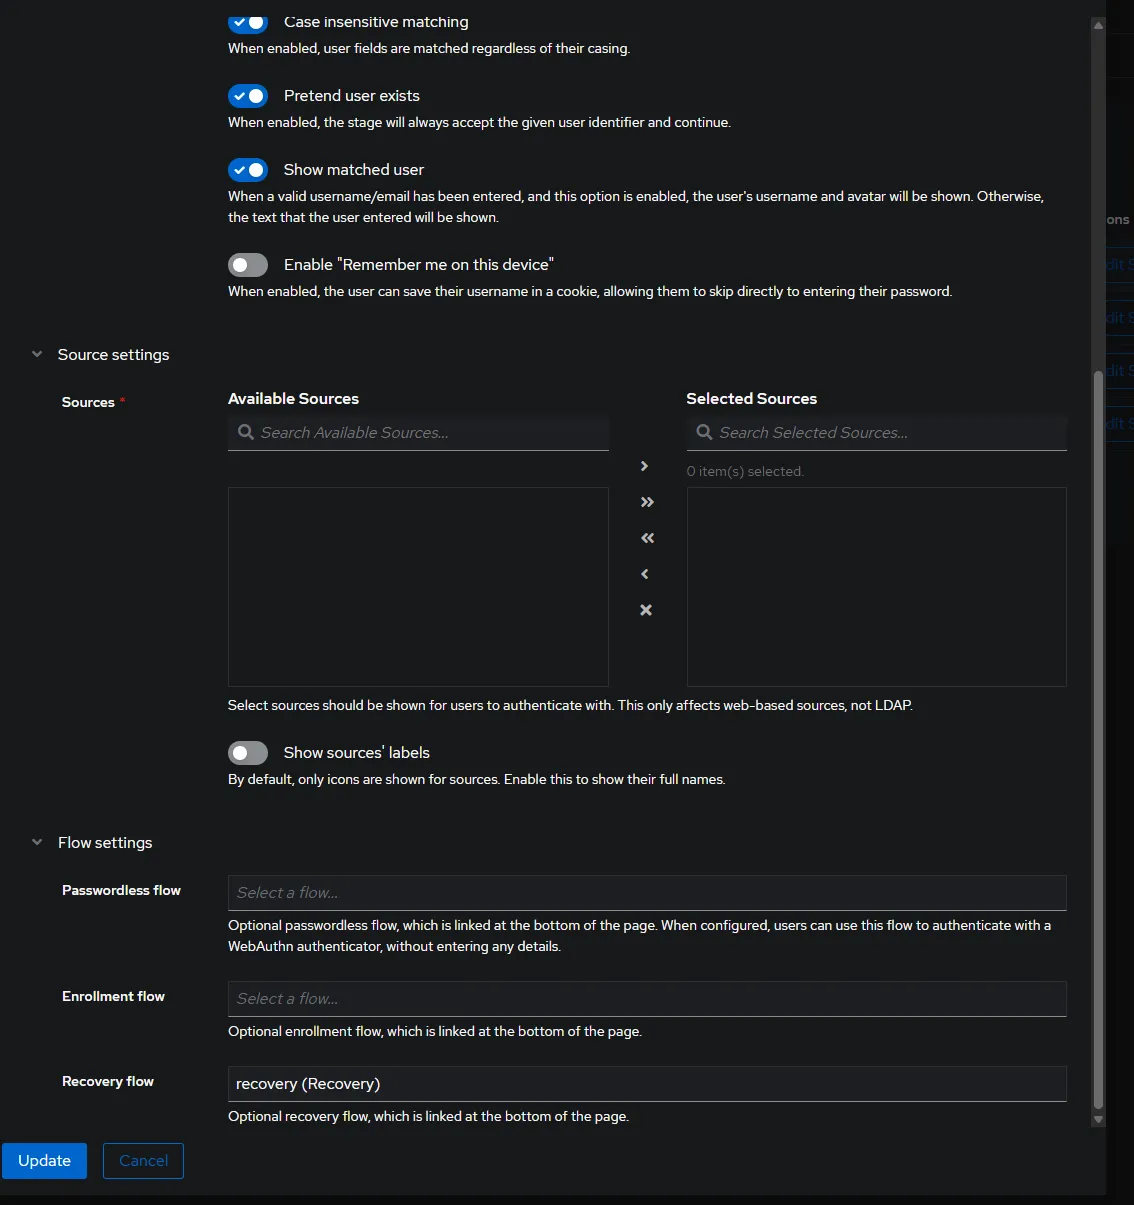Open the Enrollment flow selector
This screenshot has height=1205, width=1134.
(646, 999)
